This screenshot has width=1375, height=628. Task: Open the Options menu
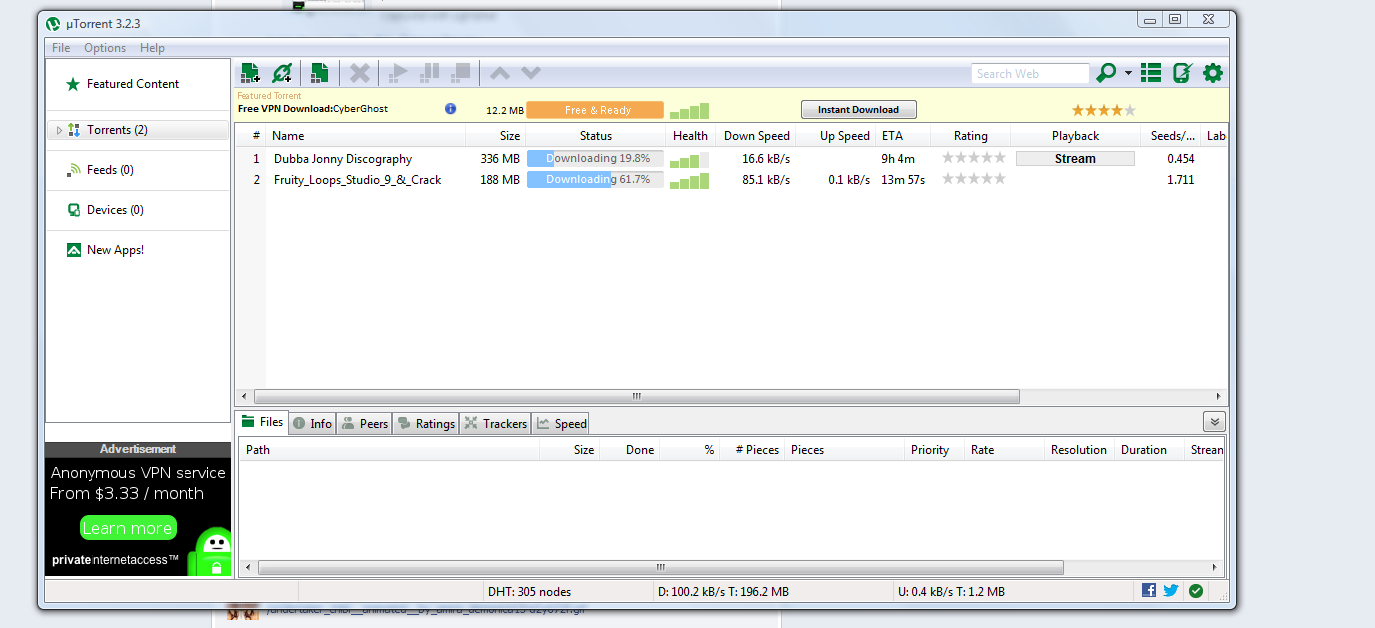[105, 48]
